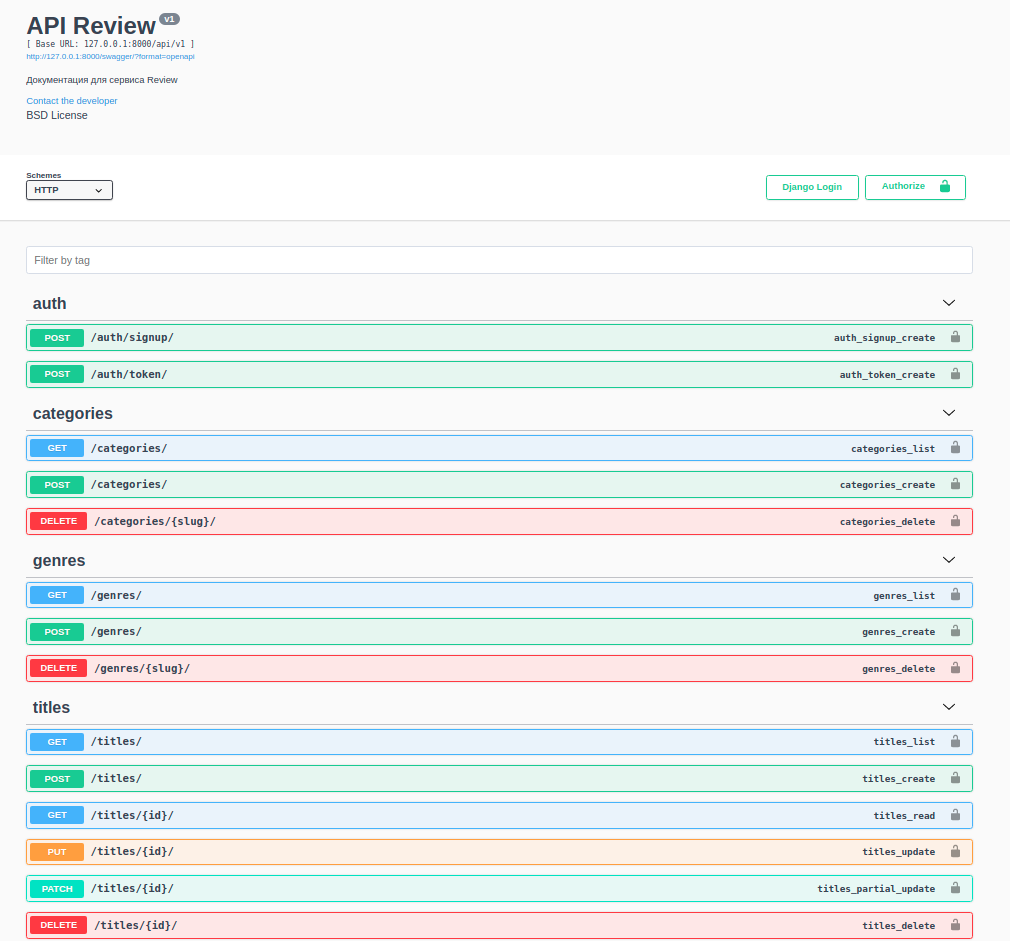This screenshot has height=941, width=1010.
Task: Click the Authorize button
Action: coord(905,187)
